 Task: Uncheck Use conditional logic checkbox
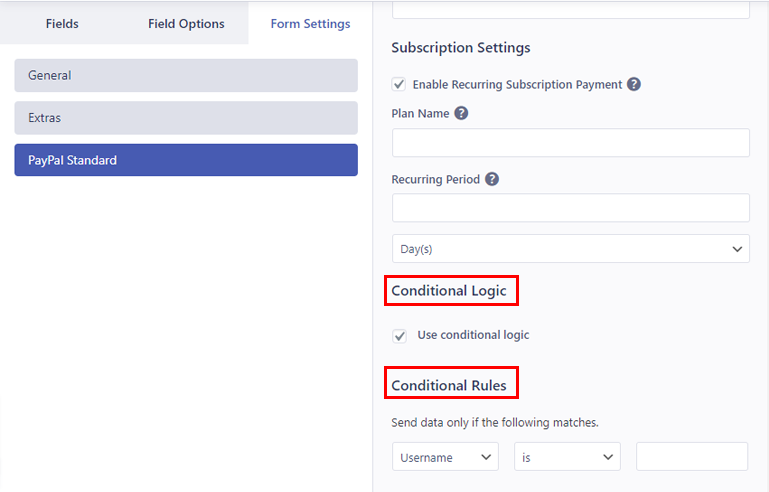[x=400, y=336]
